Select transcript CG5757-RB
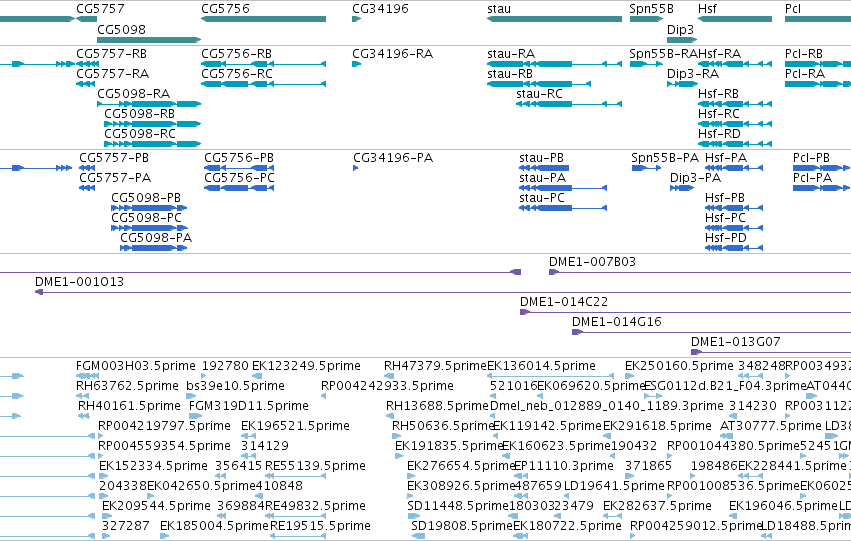Viewport: 851px width, 541px height. (111, 54)
